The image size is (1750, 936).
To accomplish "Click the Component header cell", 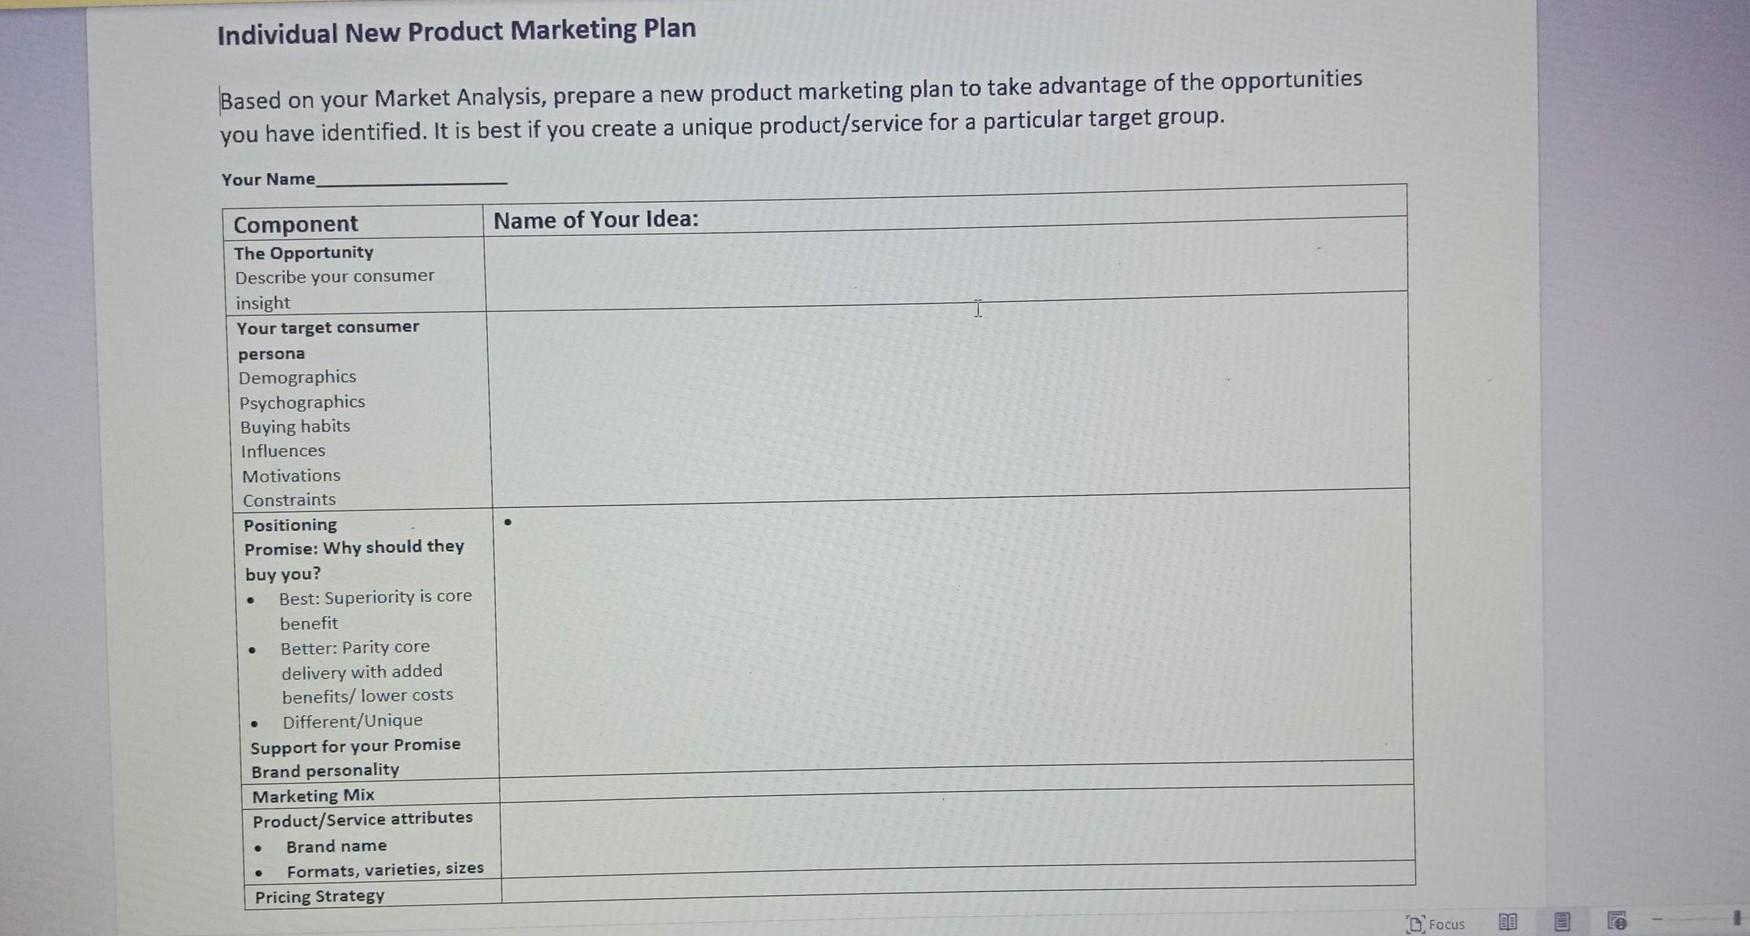I will pos(353,222).
